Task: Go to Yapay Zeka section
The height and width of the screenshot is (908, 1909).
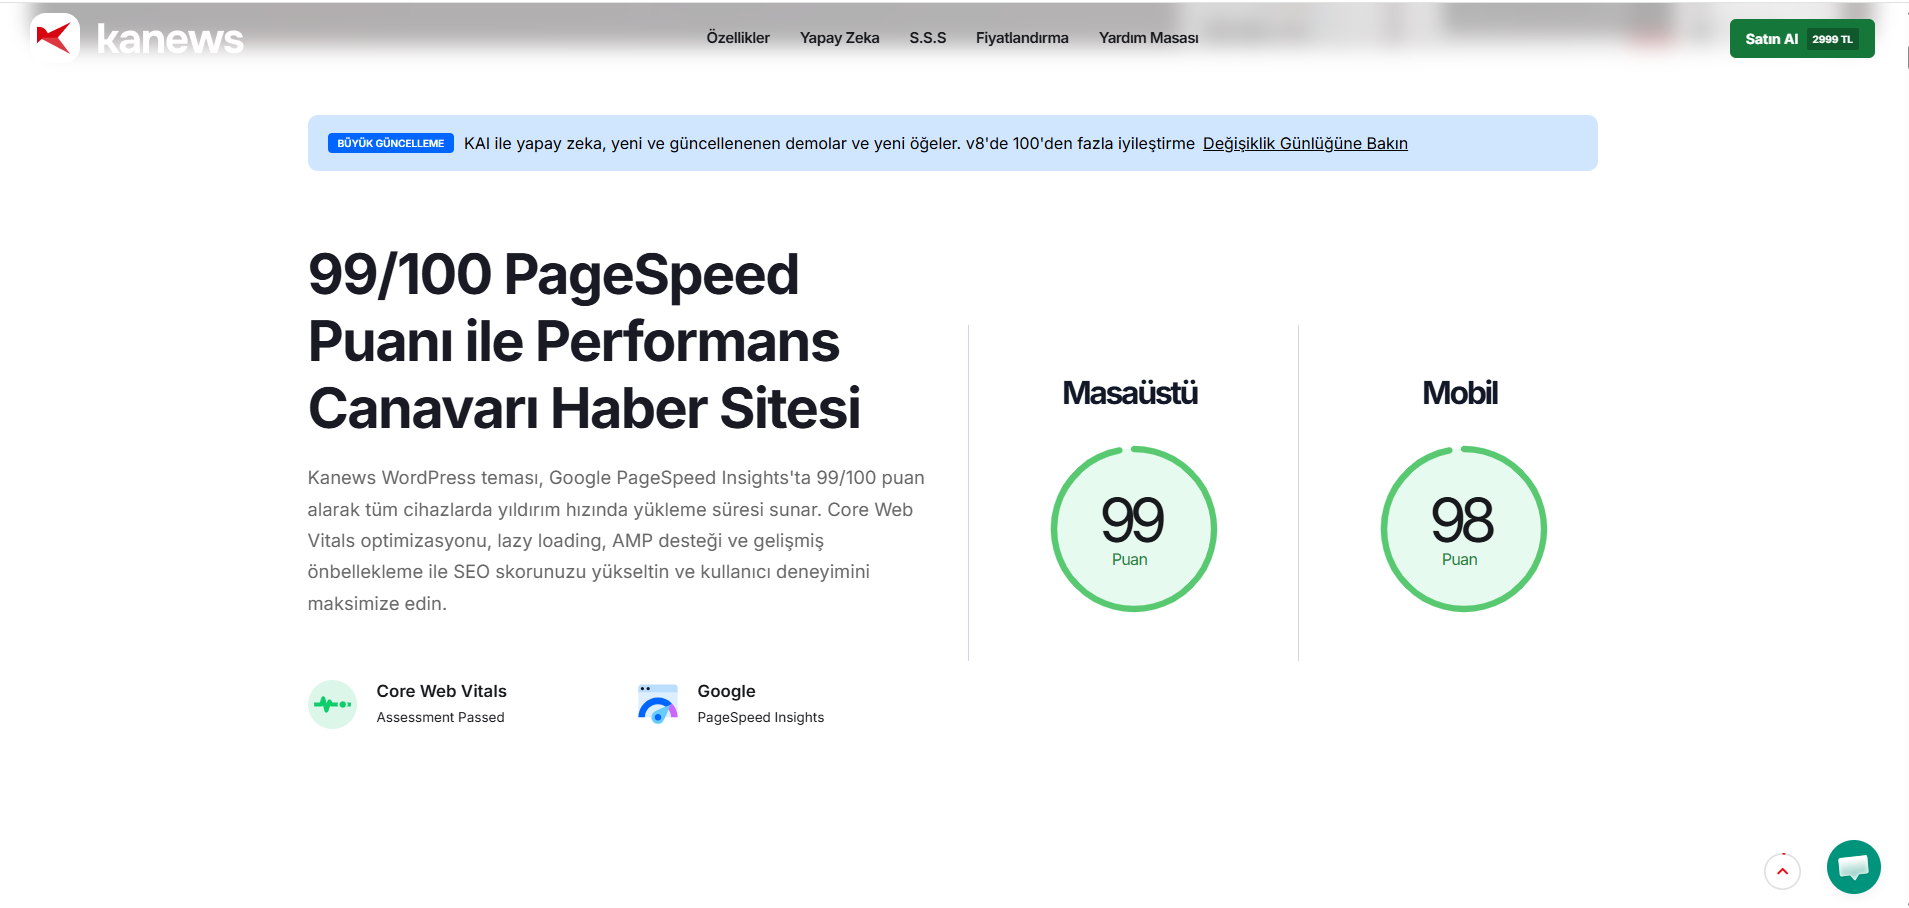Action: click(x=840, y=38)
